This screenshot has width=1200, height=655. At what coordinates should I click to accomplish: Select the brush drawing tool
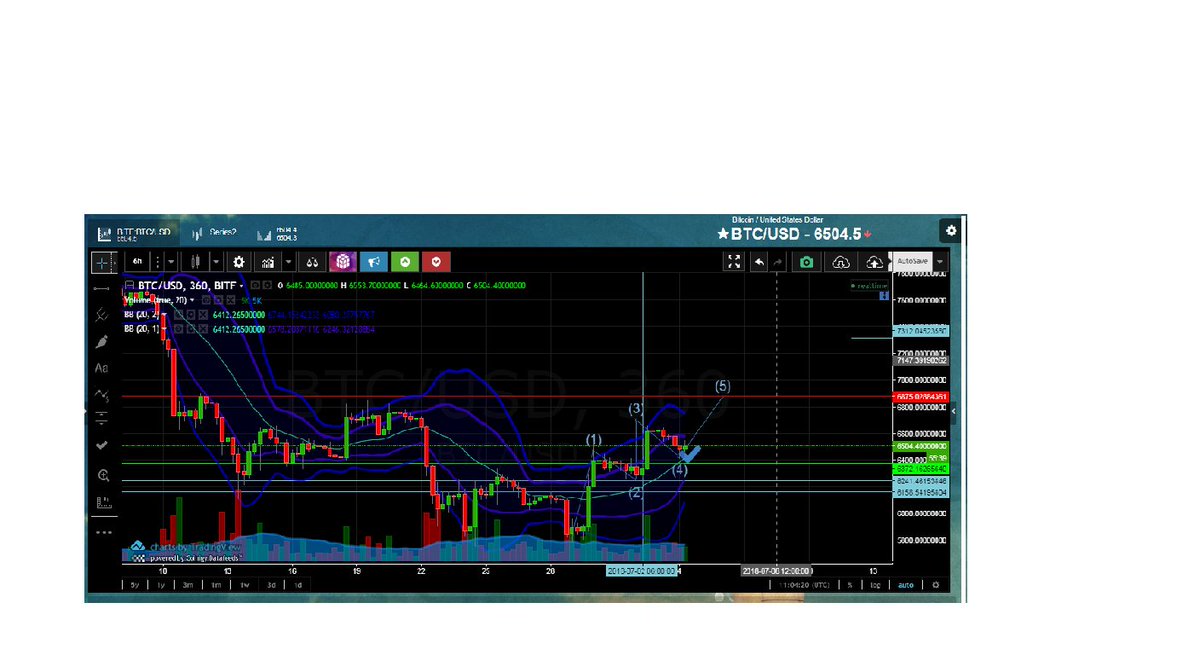click(102, 341)
